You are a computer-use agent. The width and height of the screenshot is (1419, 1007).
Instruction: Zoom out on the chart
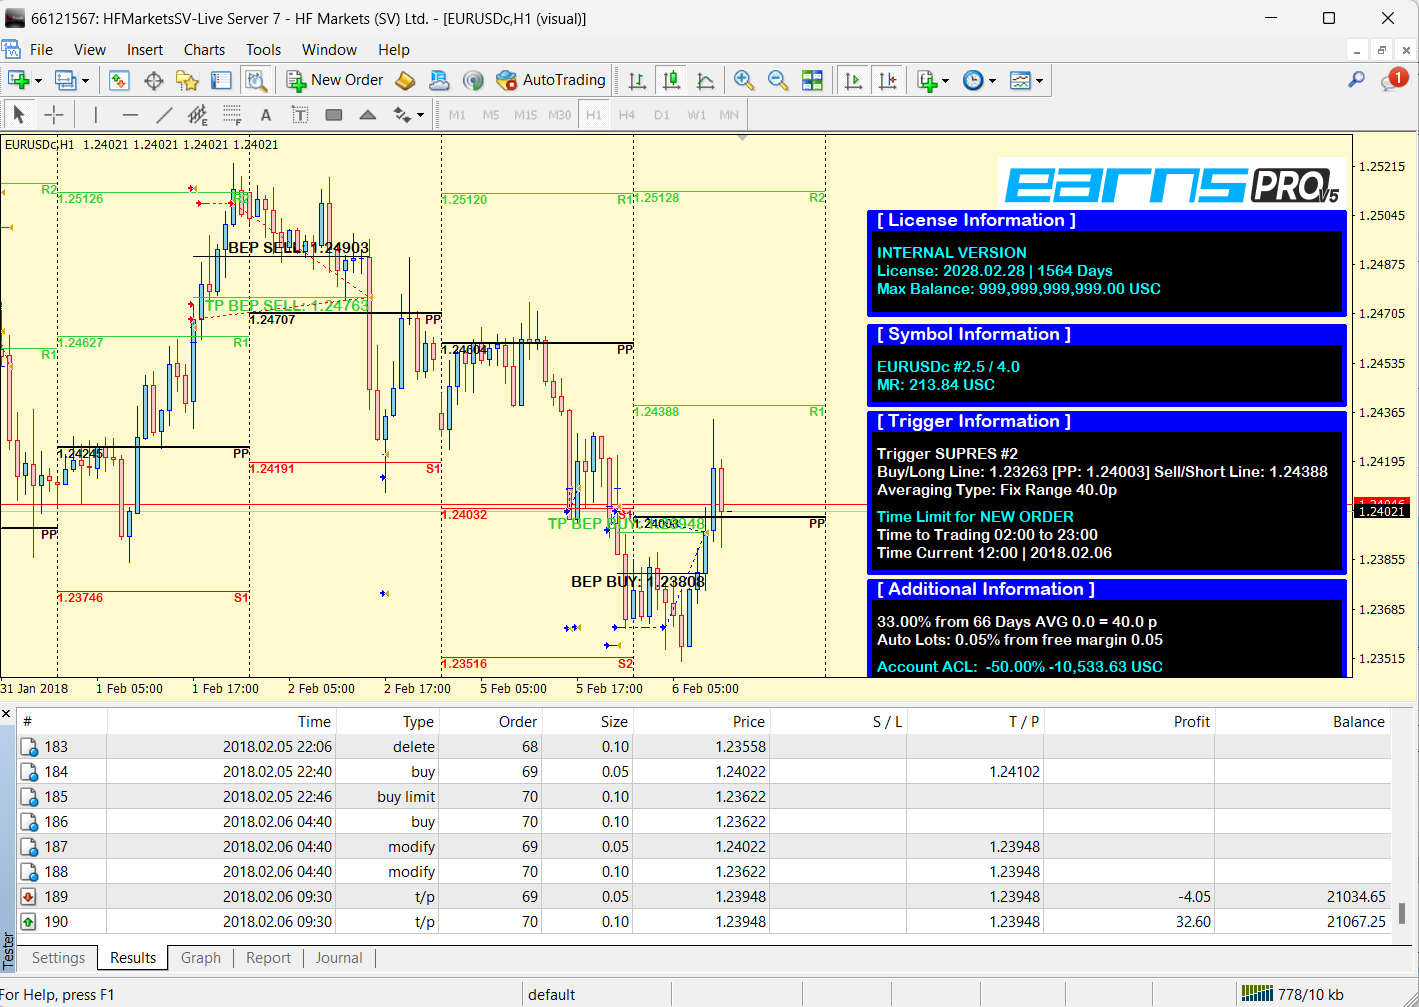[x=777, y=80]
